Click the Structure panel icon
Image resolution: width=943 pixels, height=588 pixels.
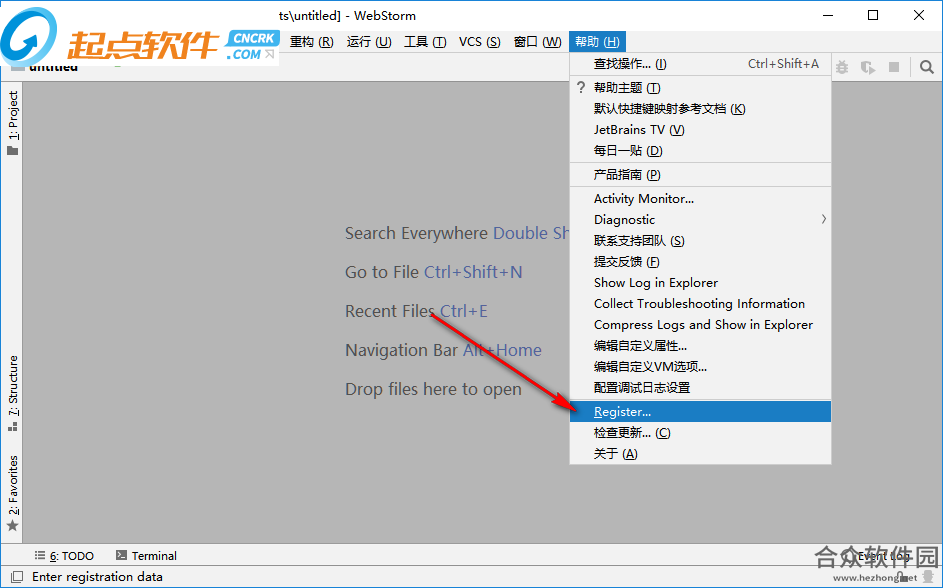tap(13, 427)
